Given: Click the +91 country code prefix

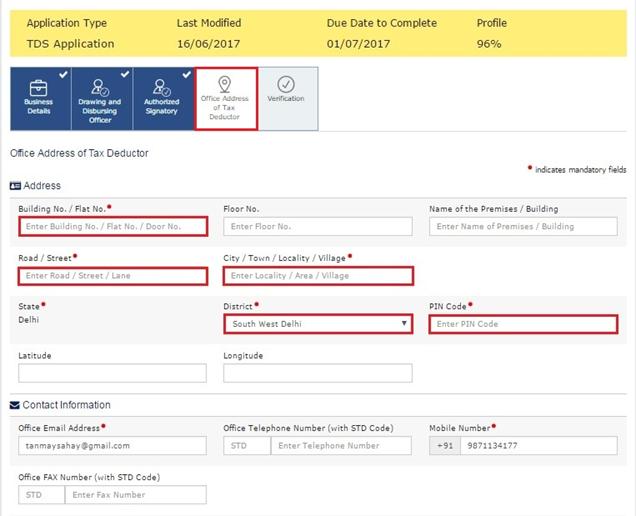Looking at the screenshot, I should pyautogui.click(x=445, y=445).
